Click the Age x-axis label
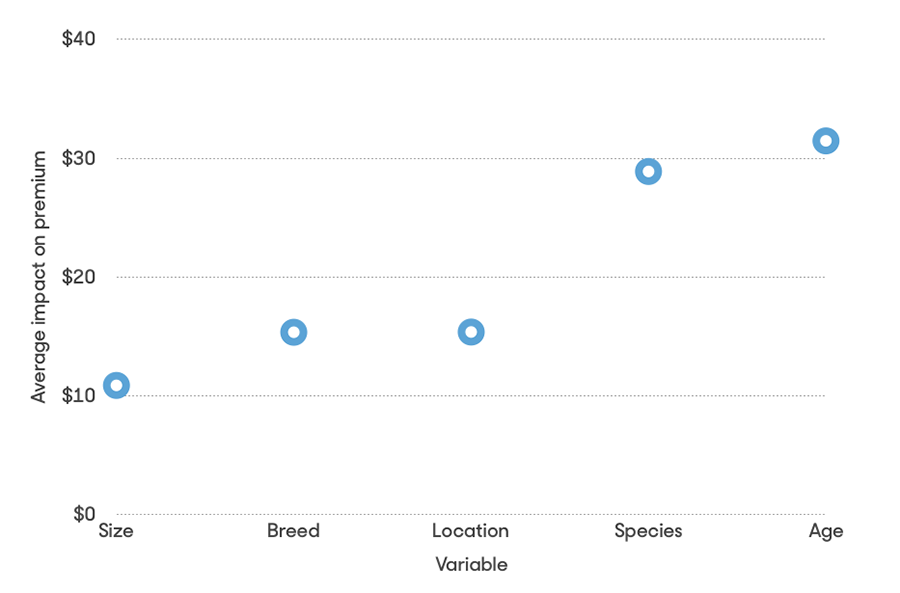 coord(825,531)
